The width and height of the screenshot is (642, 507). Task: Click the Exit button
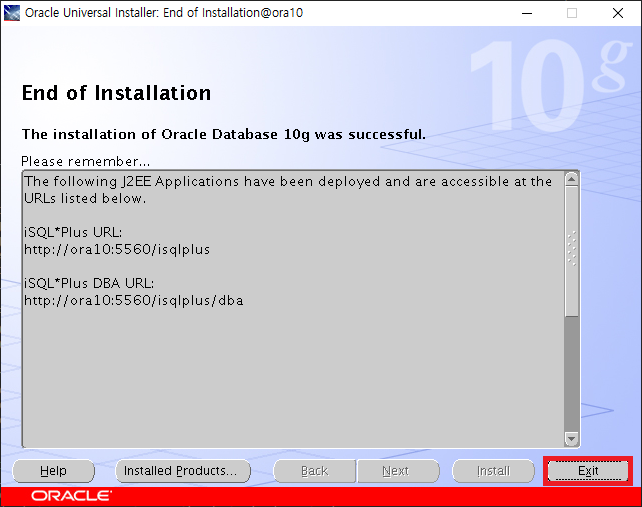[x=588, y=471]
